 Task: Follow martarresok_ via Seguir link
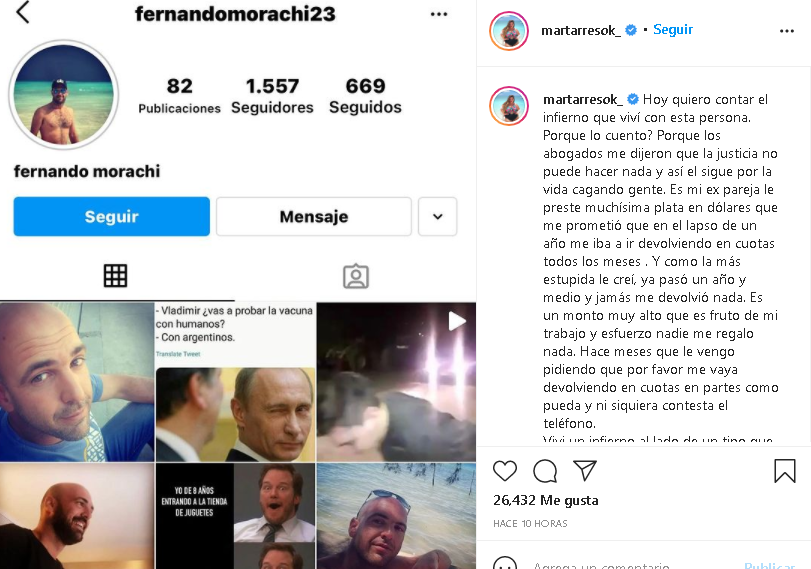[x=673, y=29]
